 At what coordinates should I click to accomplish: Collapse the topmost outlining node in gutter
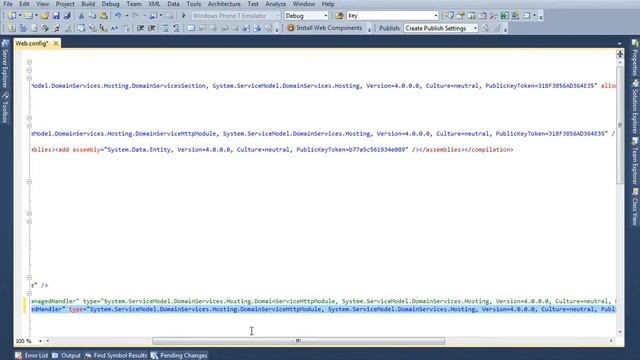29,62
